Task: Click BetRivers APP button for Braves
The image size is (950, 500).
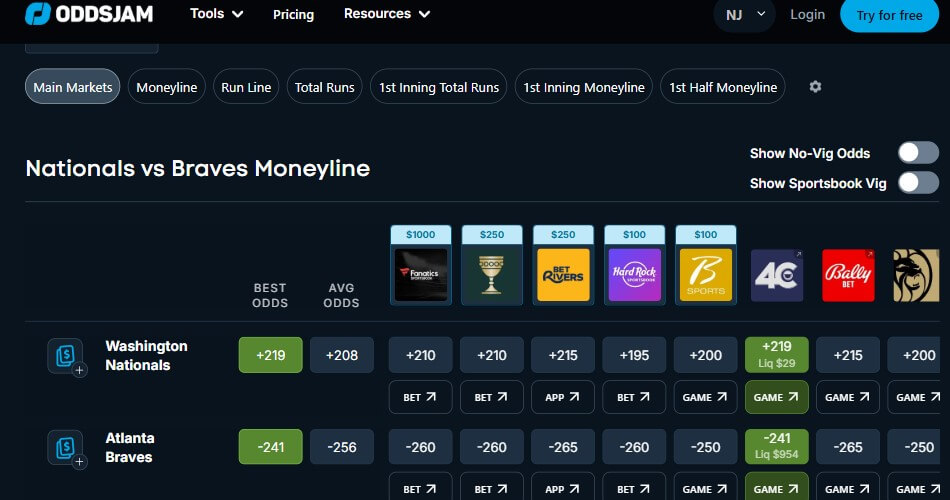Action: coord(563,487)
